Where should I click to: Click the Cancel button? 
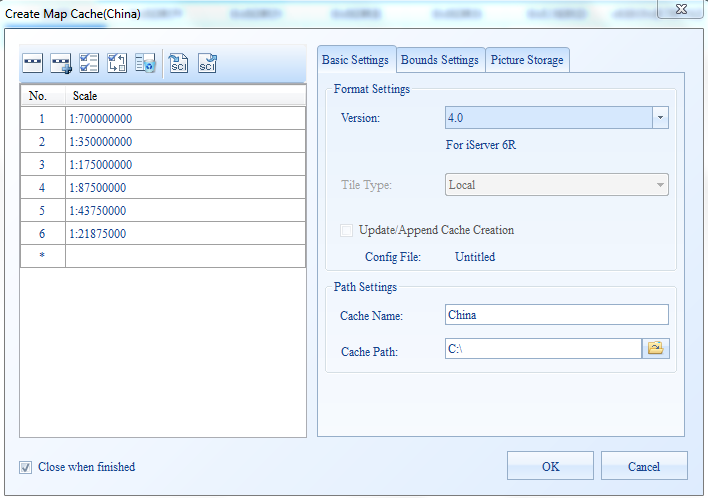point(644,466)
